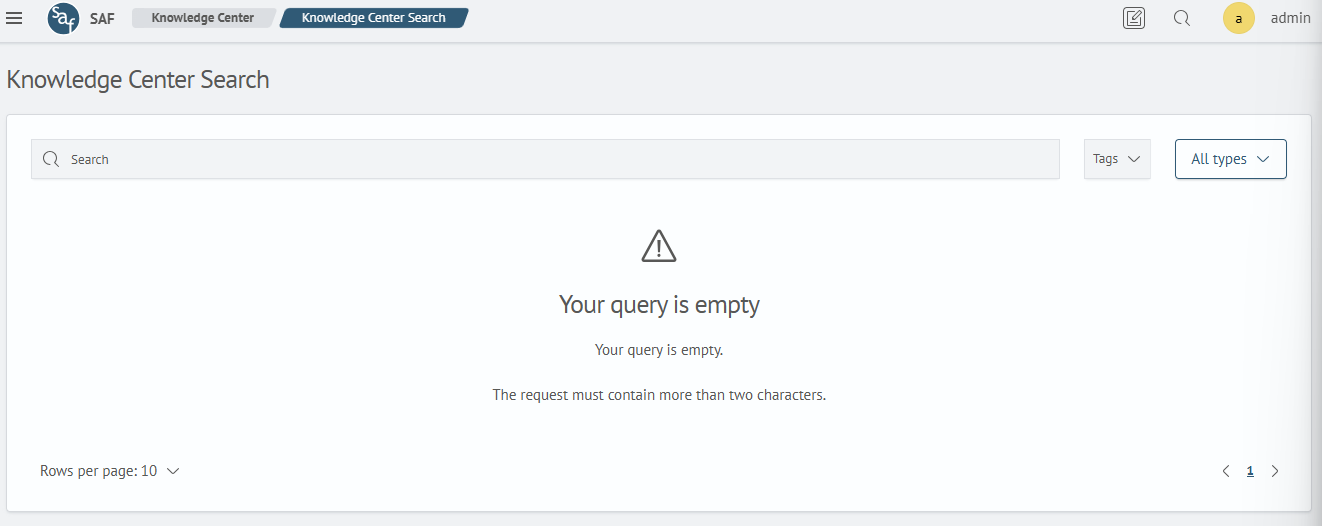The width and height of the screenshot is (1322, 526).
Task: Expand the All types dropdown
Action: pos(1230,159)
